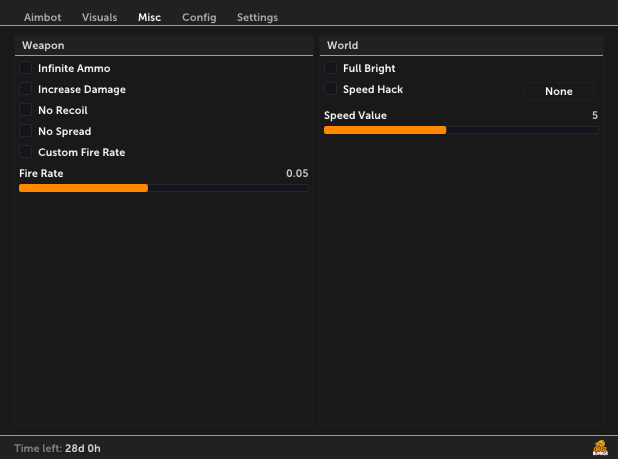Turn on the No Spread checkbox
The height and width of the screenshot is (459, 618).
click(26, 130)
